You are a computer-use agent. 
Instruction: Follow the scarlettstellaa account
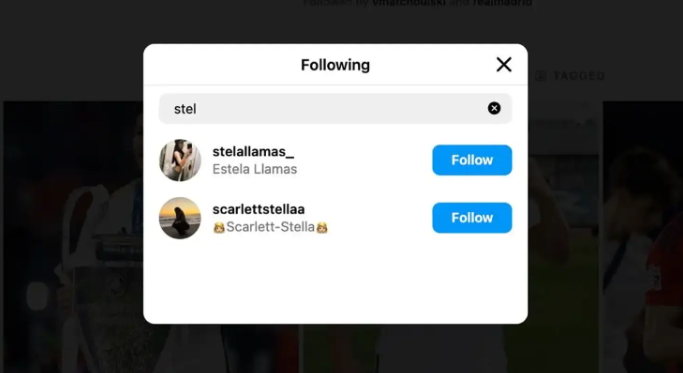coord(472,217)
